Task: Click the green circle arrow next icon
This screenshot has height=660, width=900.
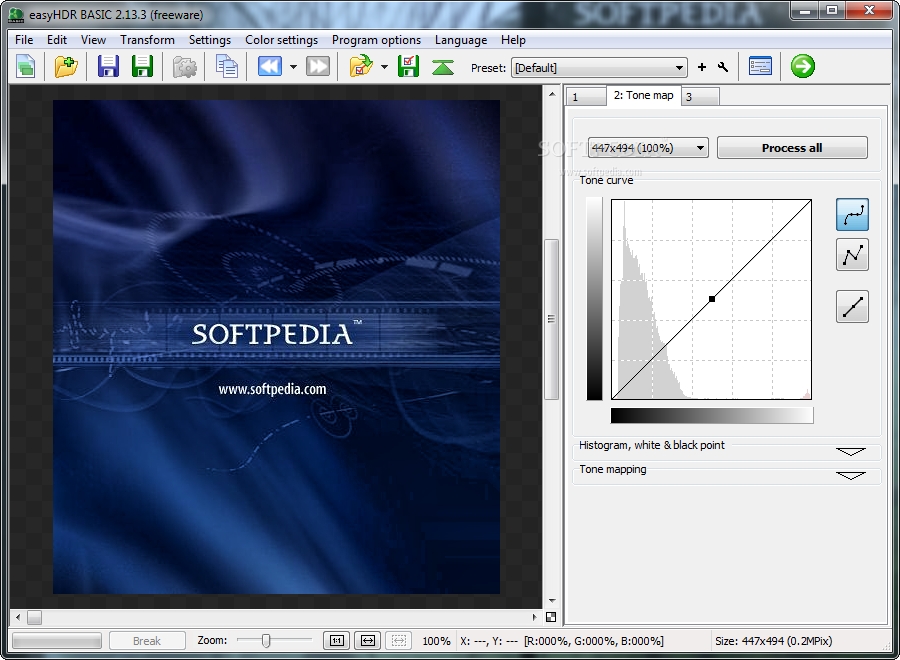Action: 802,66
